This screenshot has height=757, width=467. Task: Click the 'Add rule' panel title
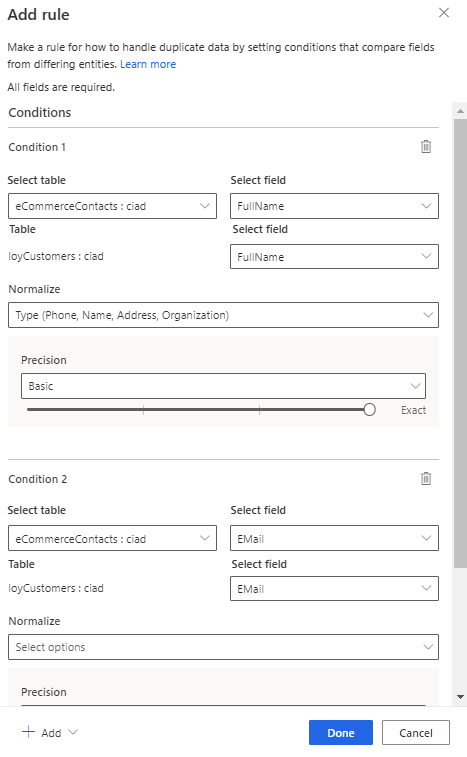coord(39,14)
